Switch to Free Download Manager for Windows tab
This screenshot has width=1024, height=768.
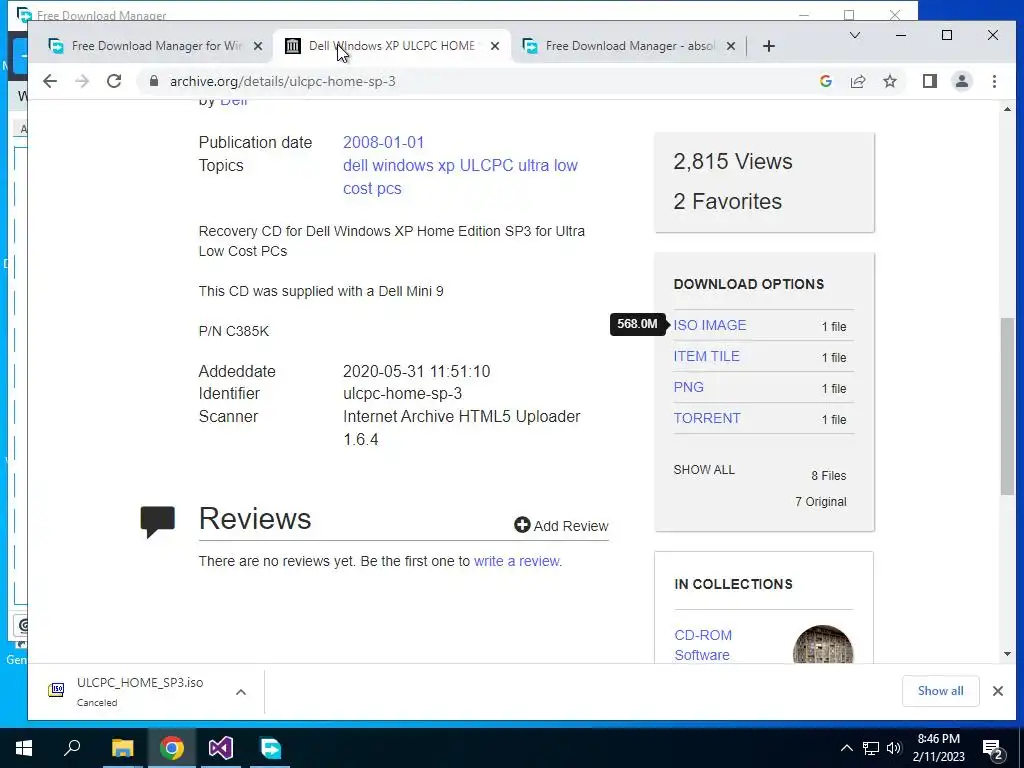tap(157, 46)
